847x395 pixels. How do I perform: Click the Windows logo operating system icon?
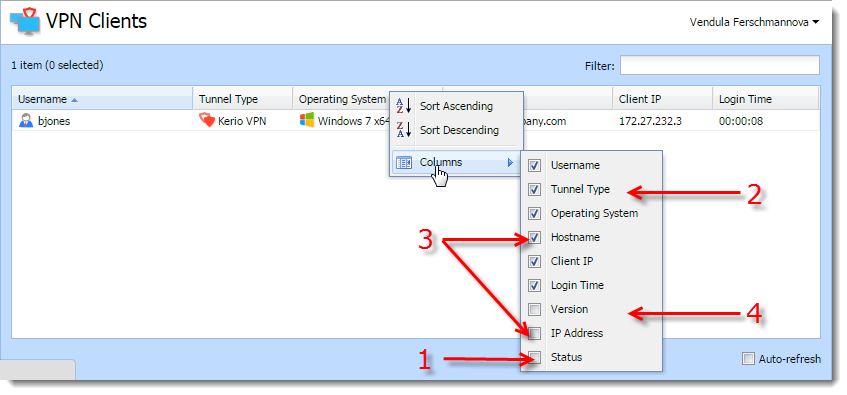pos(307,120)
